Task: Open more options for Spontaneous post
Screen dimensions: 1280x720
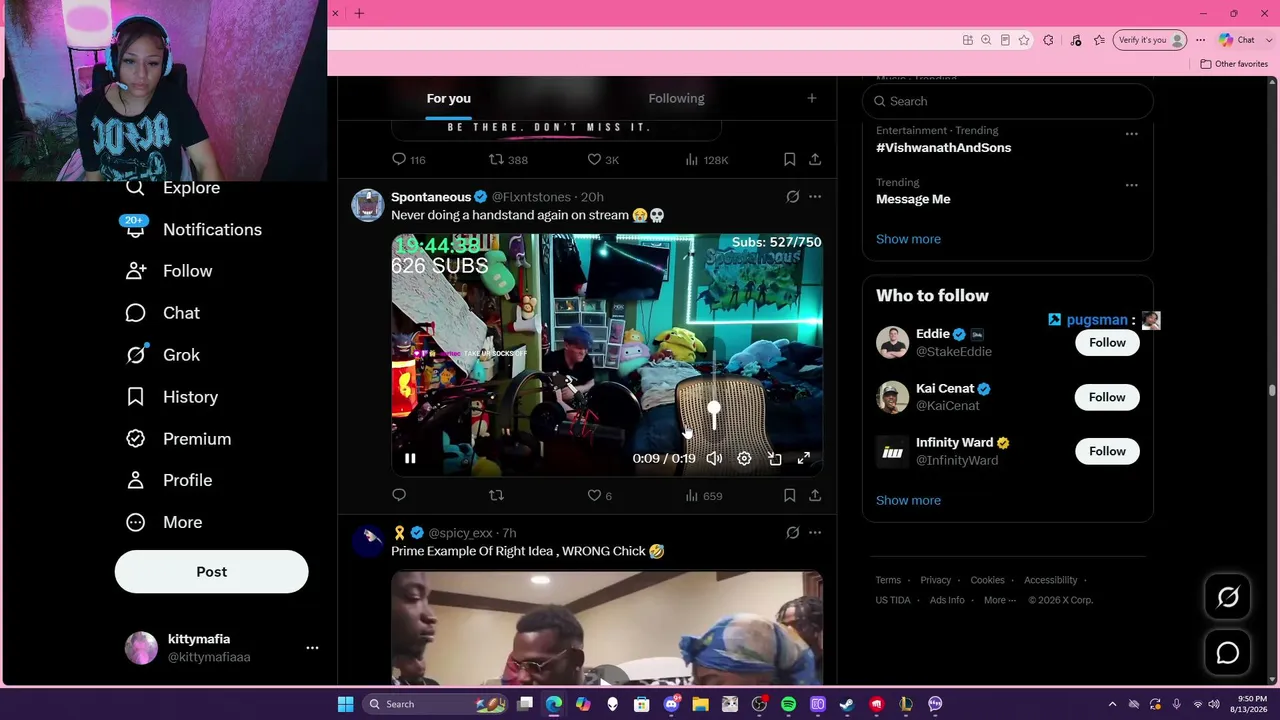Action: click(x=815, y=197)
